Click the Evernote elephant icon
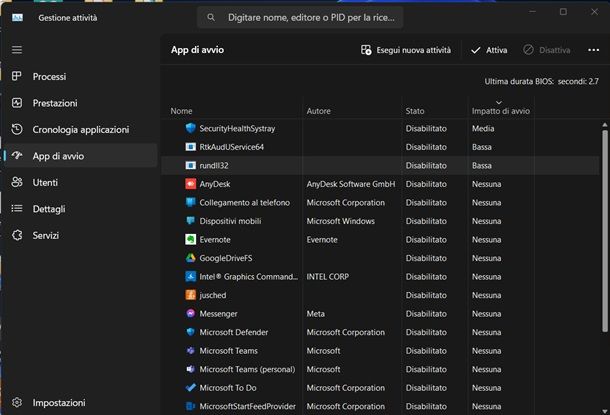This screenshot has width=610, height=415. 190,239
